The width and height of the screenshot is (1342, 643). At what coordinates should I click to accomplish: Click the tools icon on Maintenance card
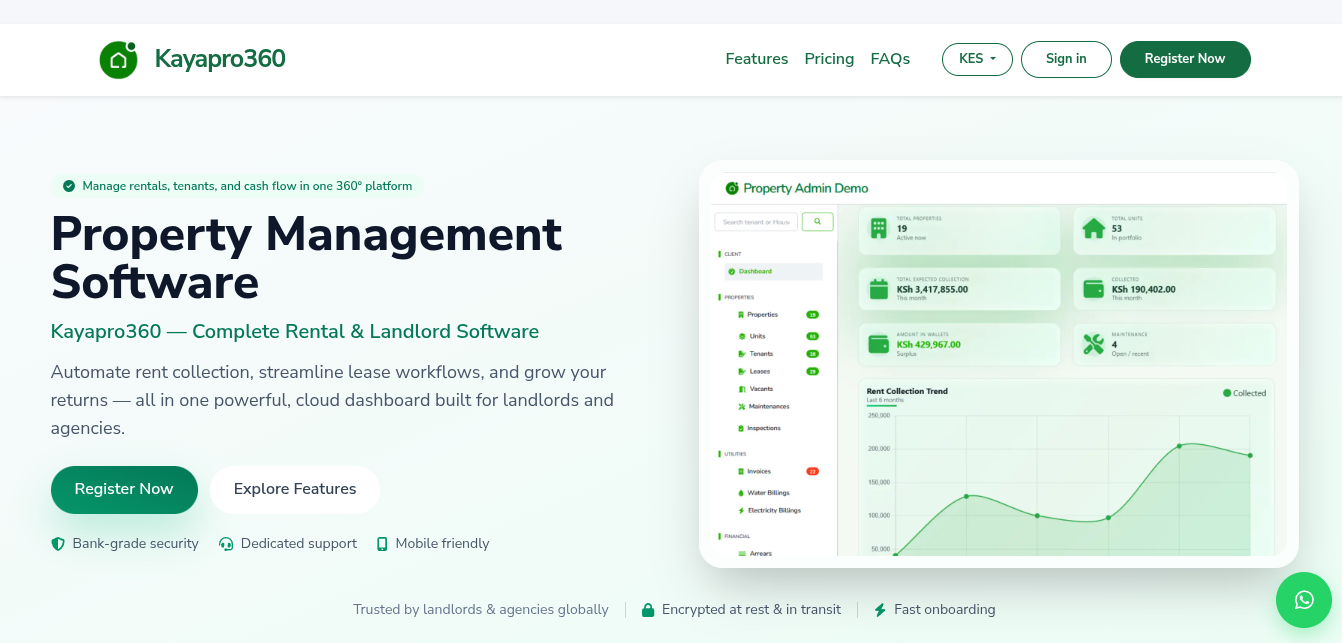coord(1094,344)
